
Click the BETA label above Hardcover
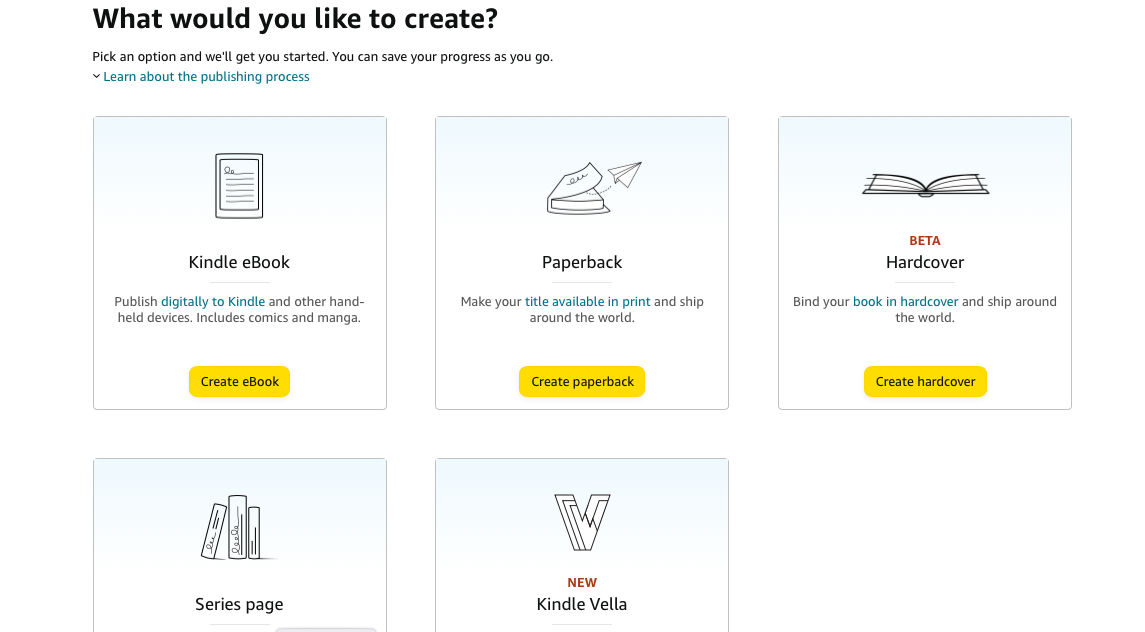pos(925,241)
